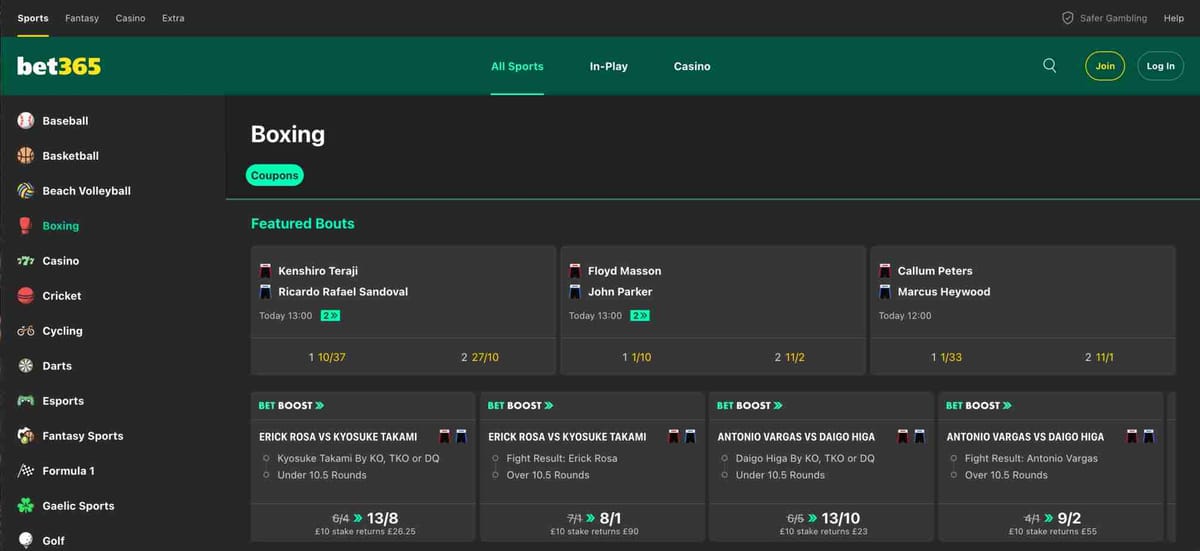The height and width of the screenshot is (551, 1200).
Task: Bet on Floyd Masson at 1/10
Action: point(637,357)
